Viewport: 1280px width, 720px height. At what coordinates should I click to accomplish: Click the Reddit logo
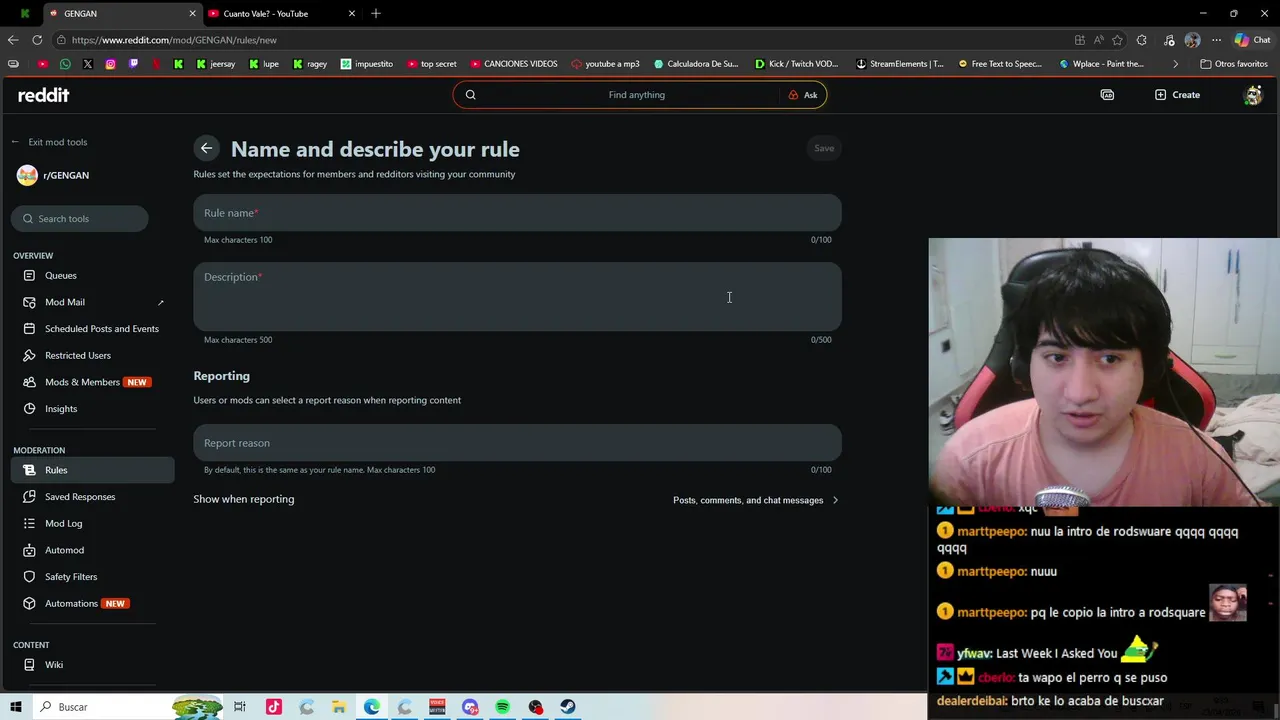pyautogui.click(x=43, y=95)
